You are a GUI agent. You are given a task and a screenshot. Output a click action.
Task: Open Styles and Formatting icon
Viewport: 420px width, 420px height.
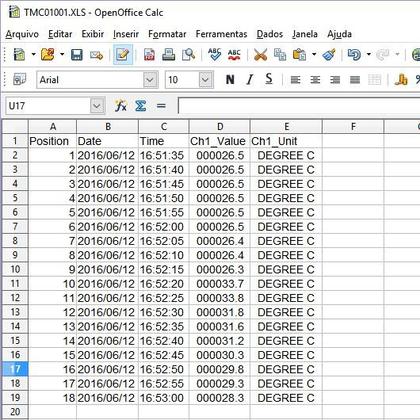19,80
